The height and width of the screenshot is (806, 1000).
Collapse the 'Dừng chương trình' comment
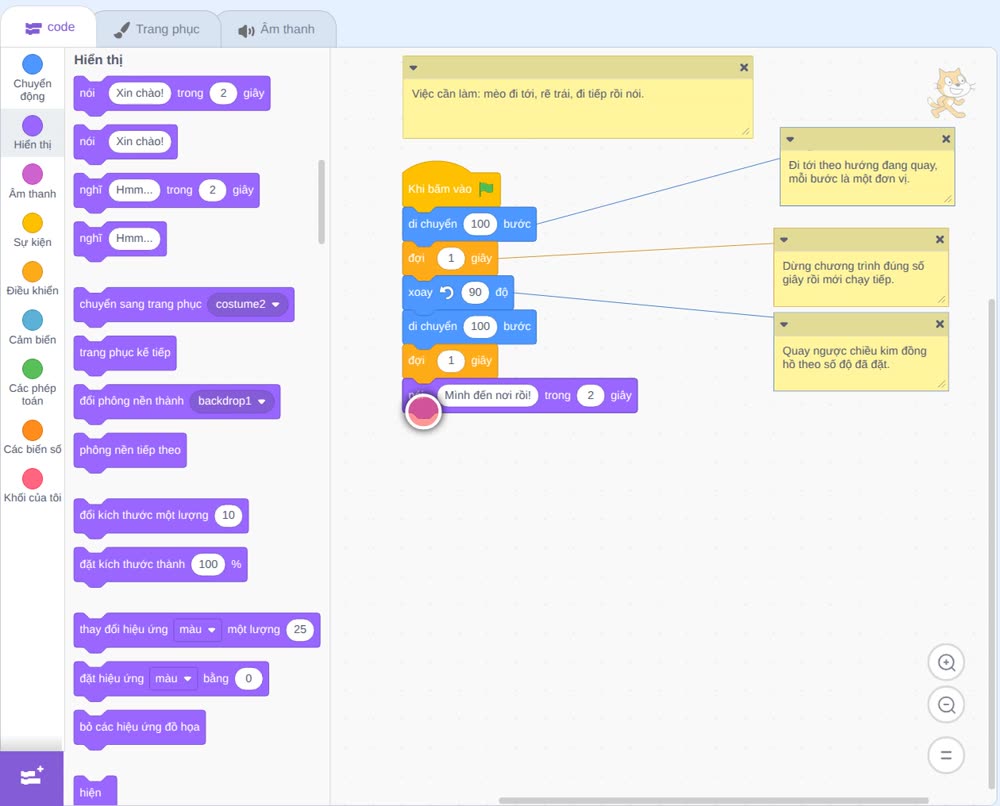pyautogui.click(x=784, y=240)
